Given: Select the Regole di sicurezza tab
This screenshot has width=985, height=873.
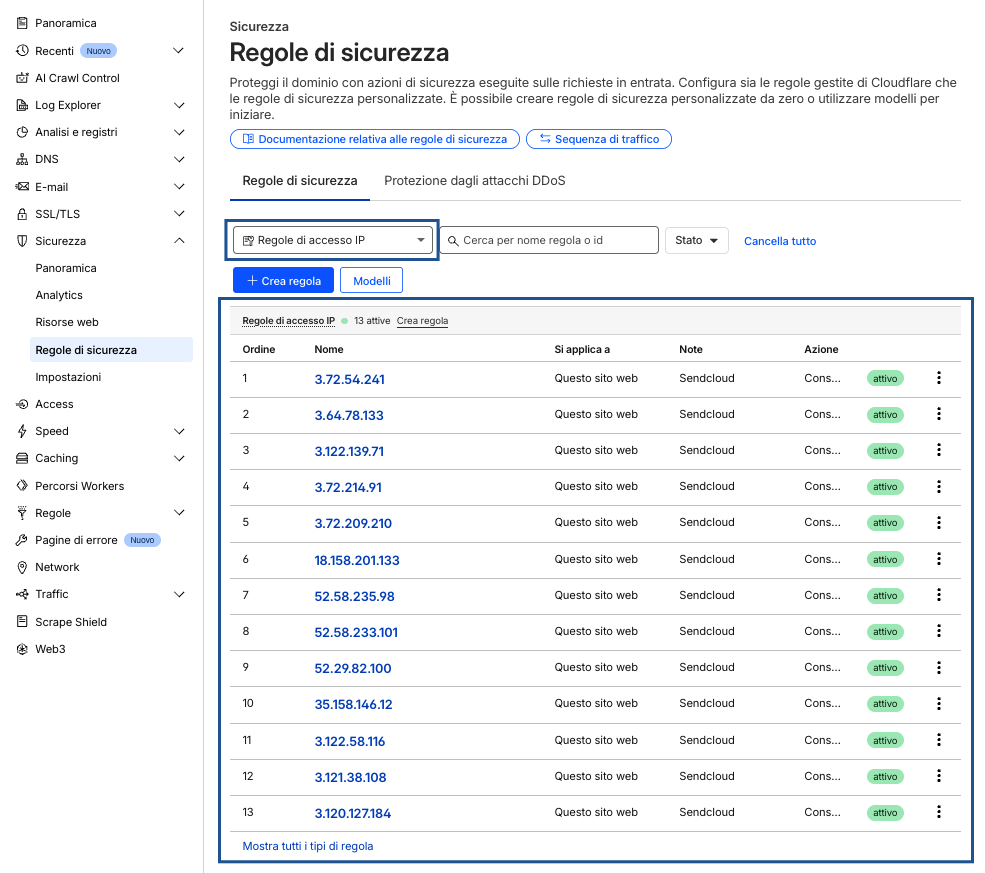Looking at the screenshot, I should (300, 181).
